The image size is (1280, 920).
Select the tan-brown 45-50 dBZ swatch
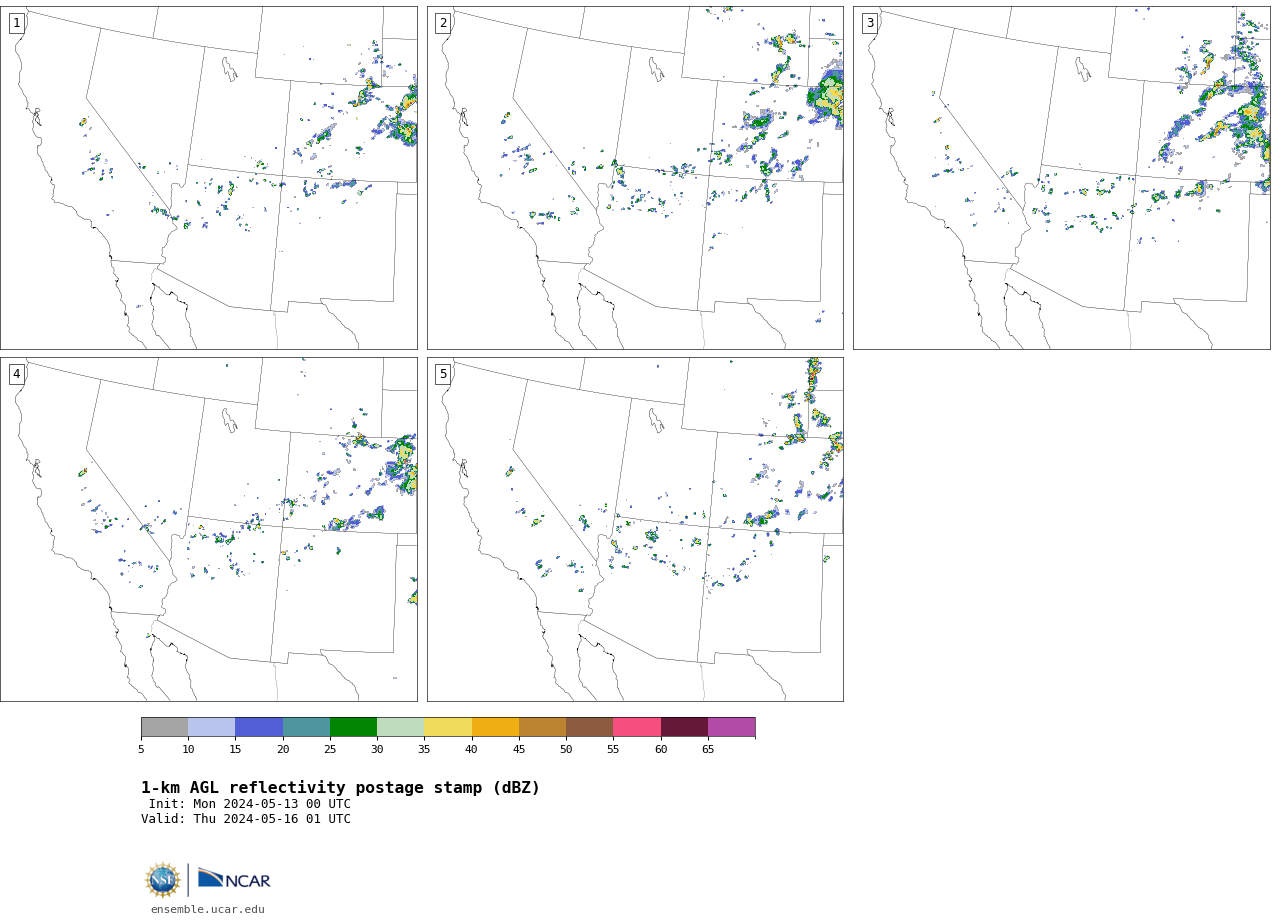click(542, 727)
